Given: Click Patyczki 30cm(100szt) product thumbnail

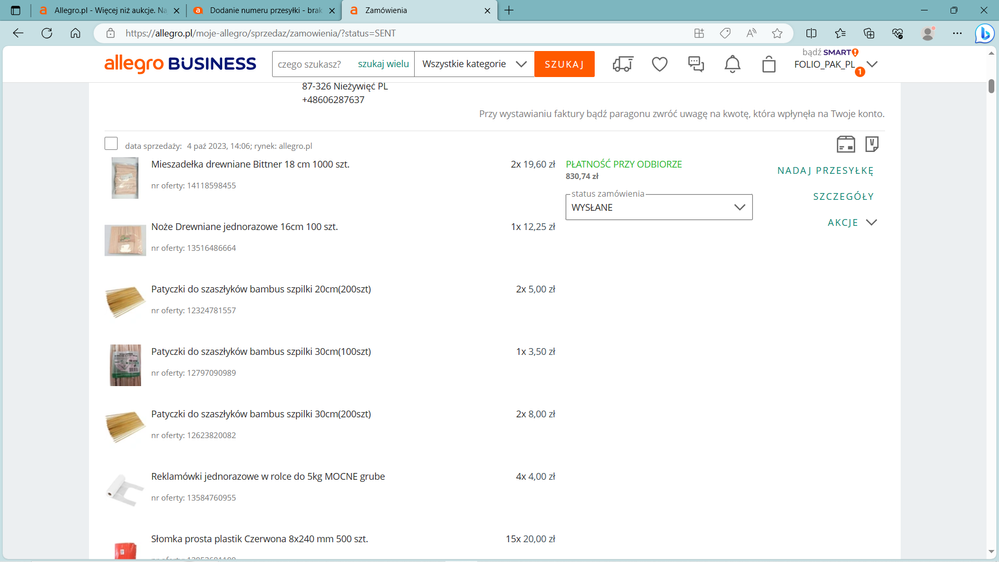Looking at the screenshot, I should tap(125, 365).
